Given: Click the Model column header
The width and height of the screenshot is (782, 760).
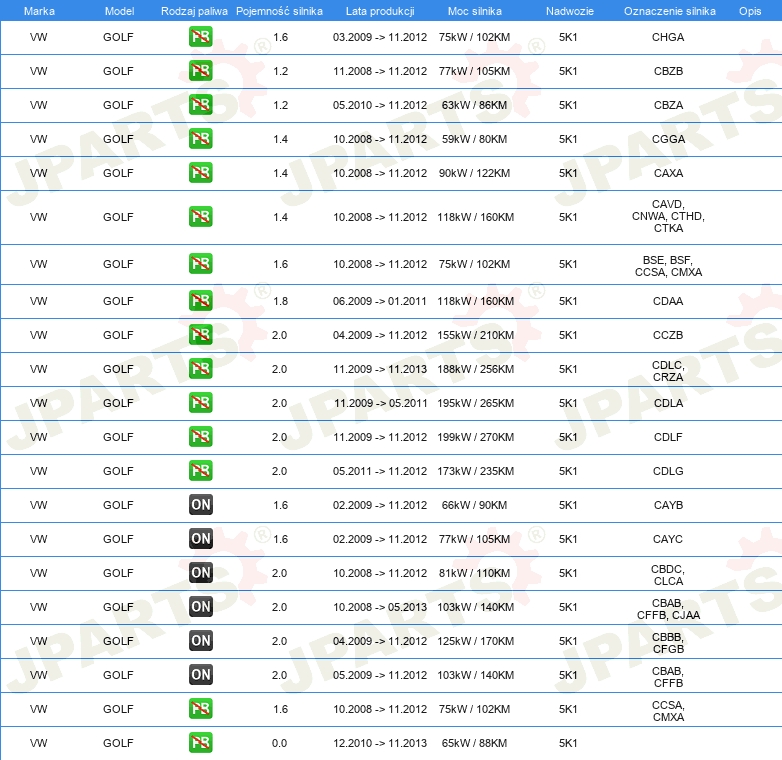Looking at the screenshot, I should pyautogui.click(x=119, y=11).
